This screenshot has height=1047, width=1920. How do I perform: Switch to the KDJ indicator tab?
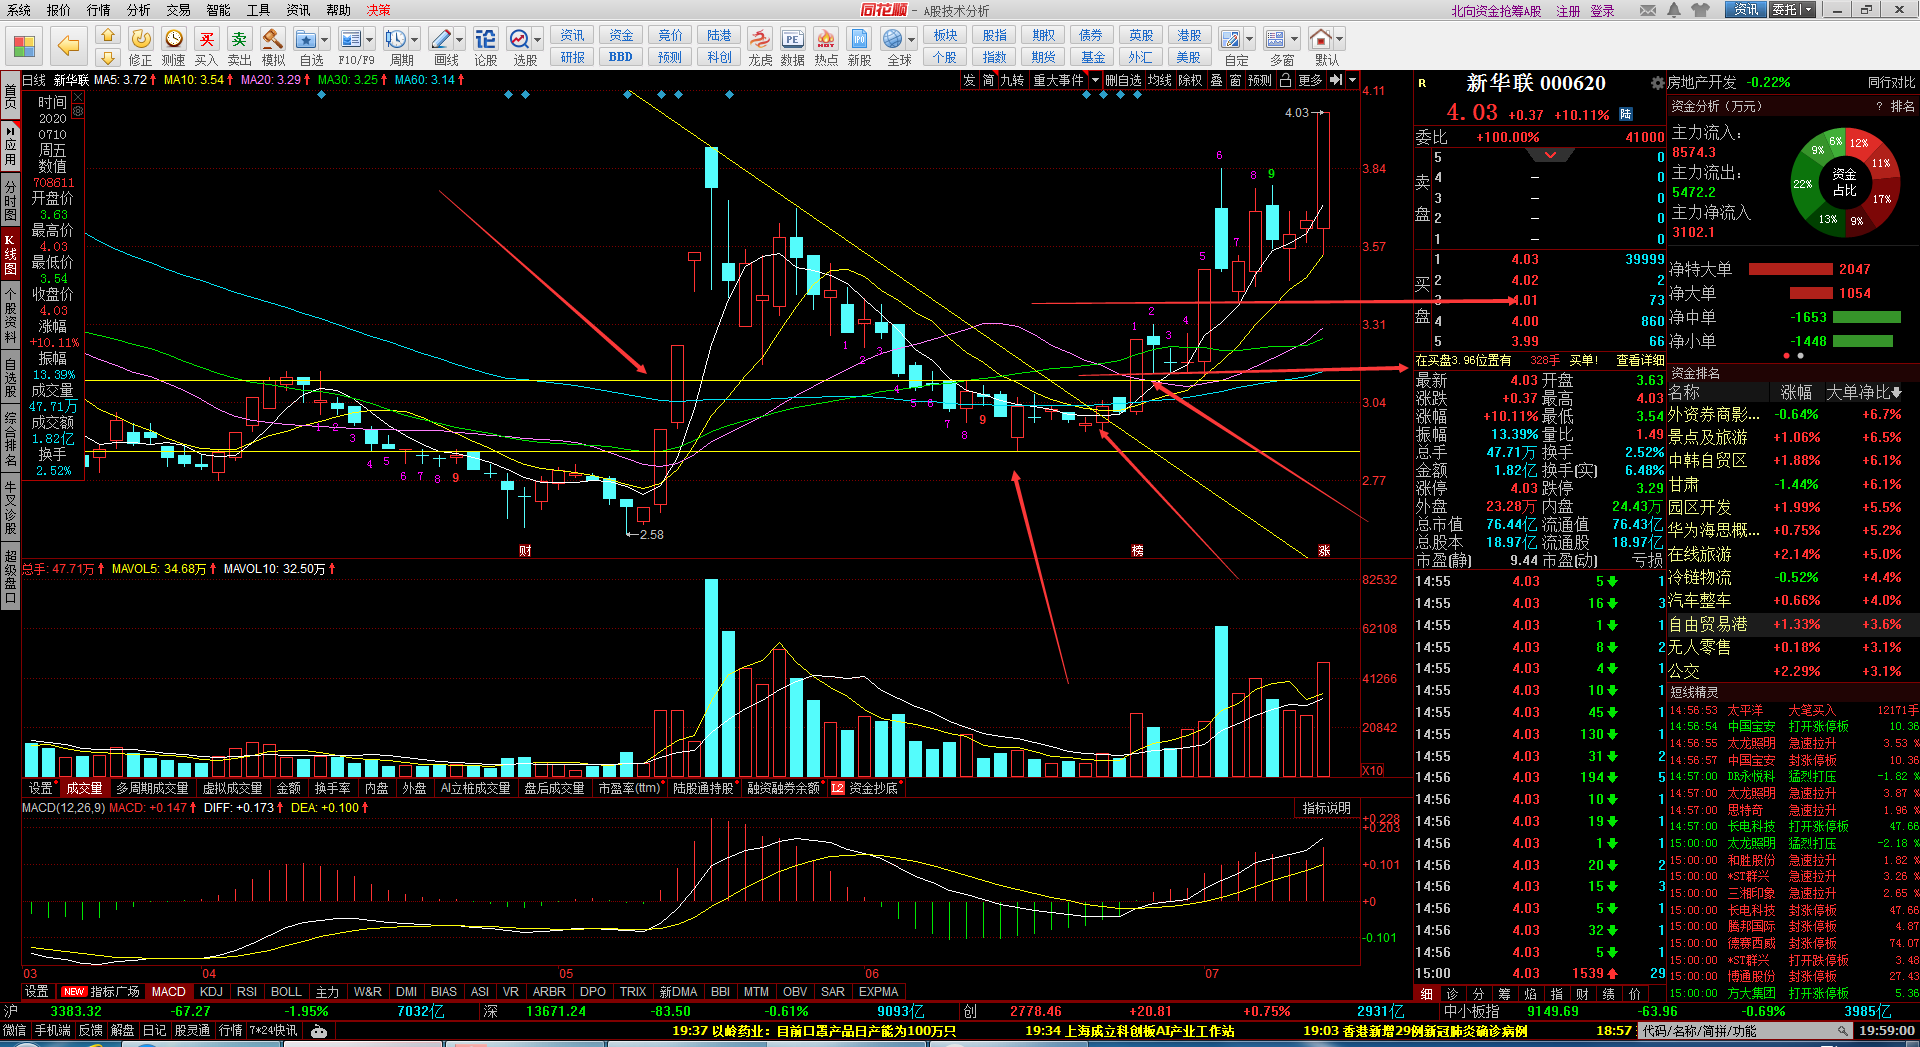coord(211,991)
